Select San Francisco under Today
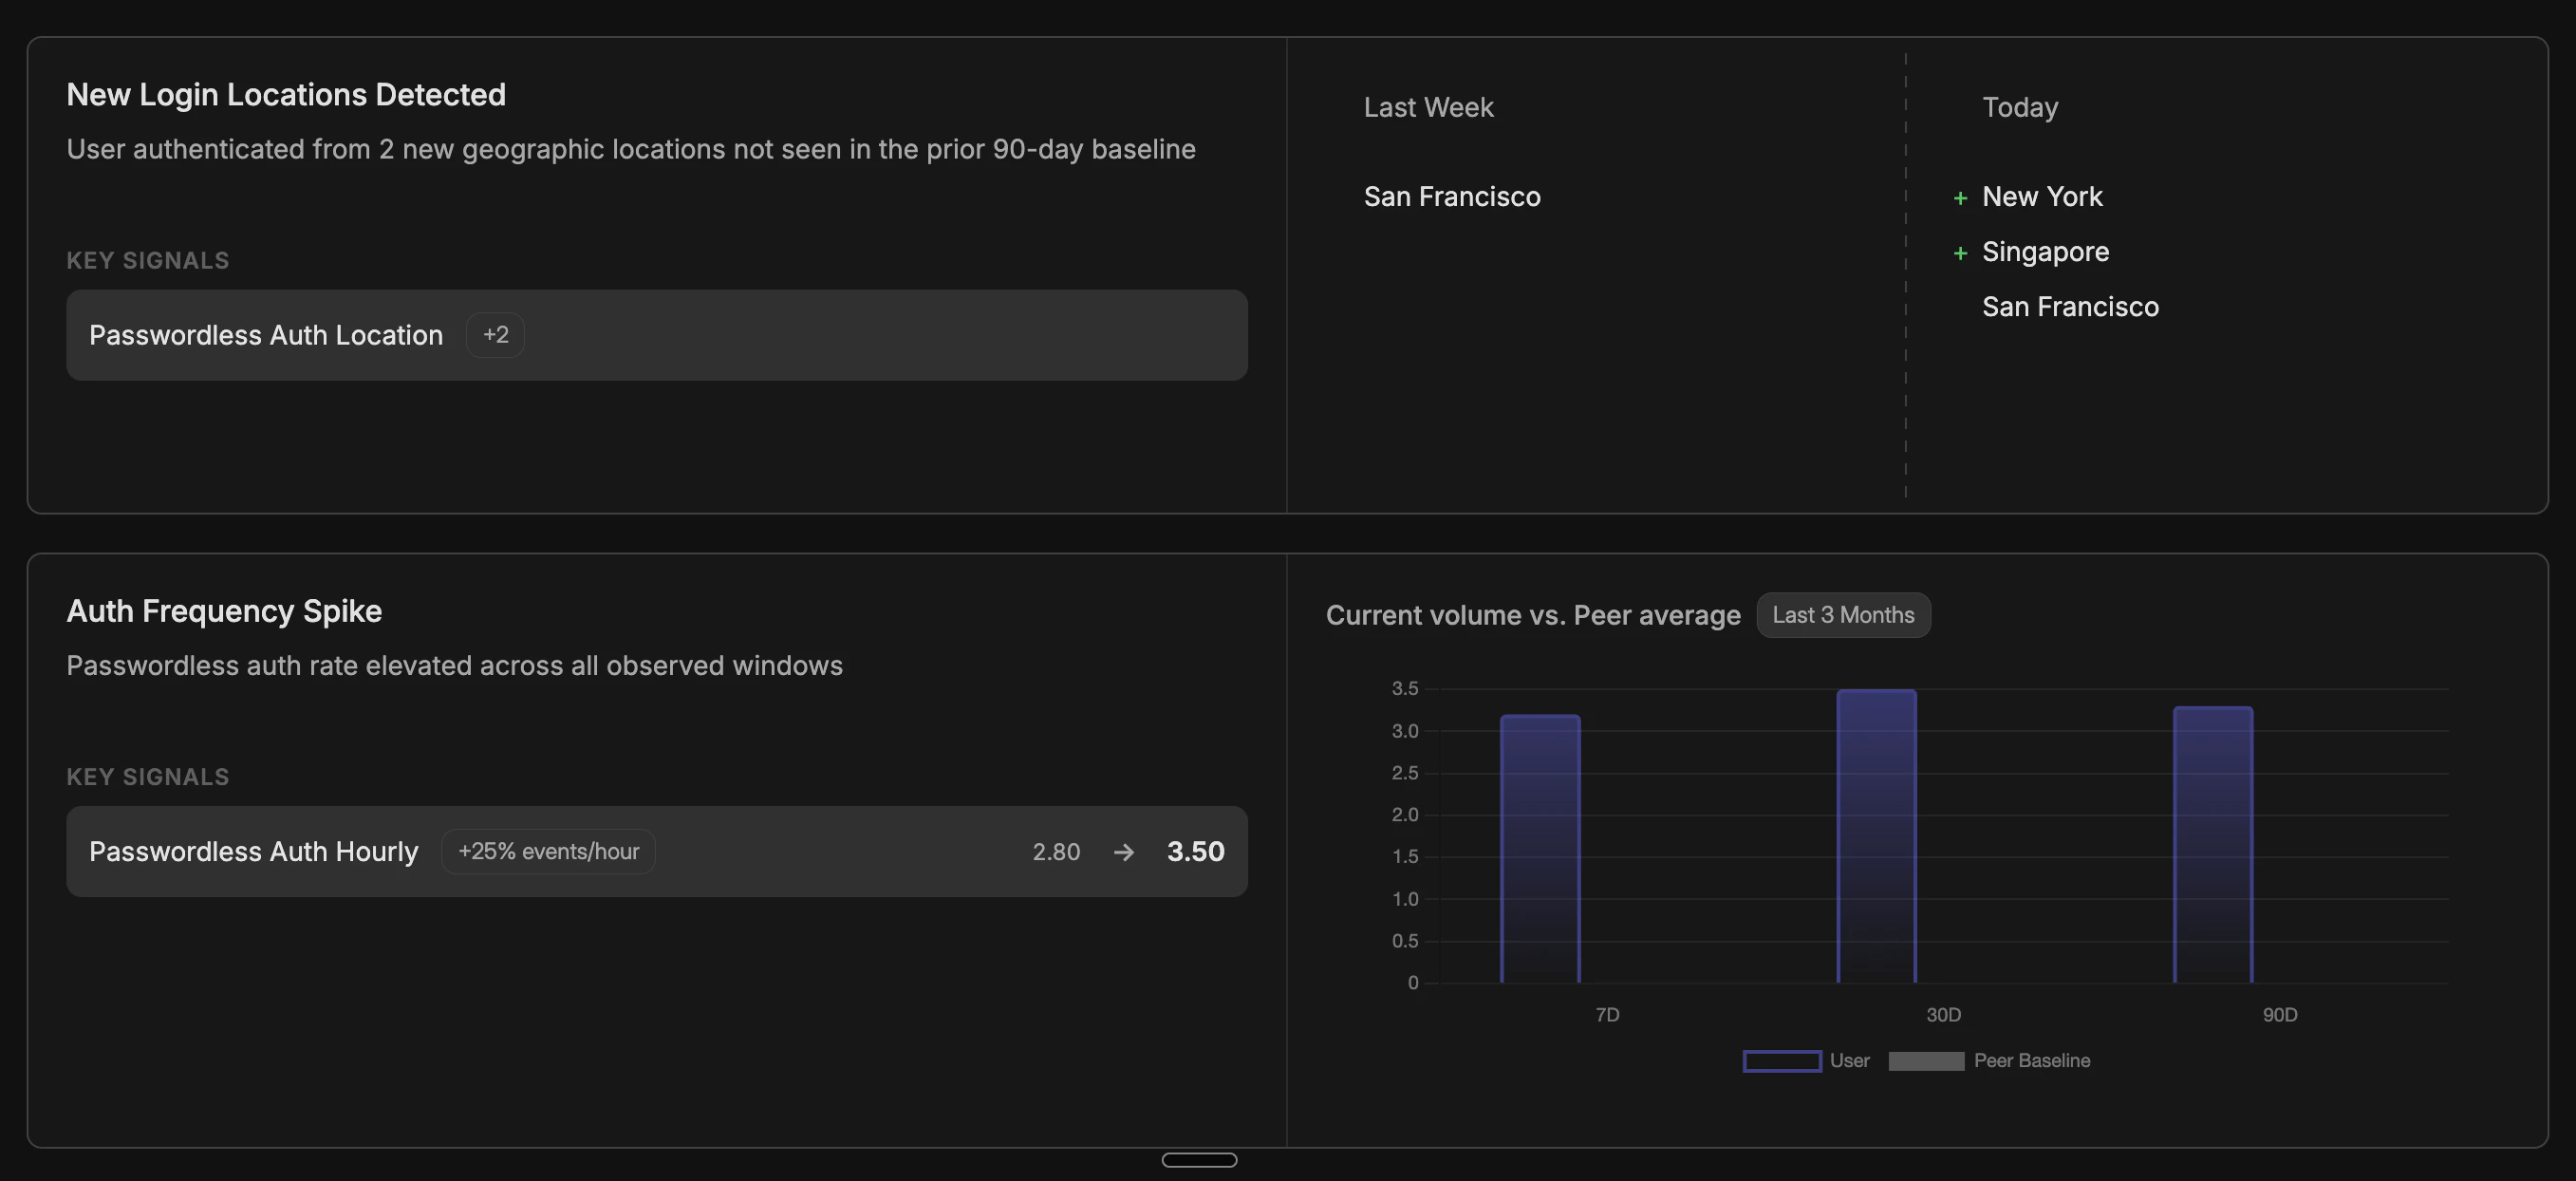The height and width of the screenshot is (1181, 2576). click(2070, 306)
